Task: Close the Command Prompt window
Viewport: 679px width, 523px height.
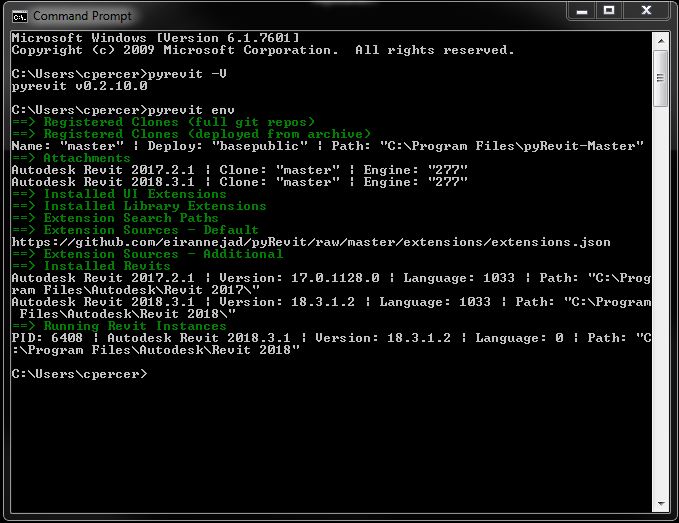Action: (x=646, y=11)
